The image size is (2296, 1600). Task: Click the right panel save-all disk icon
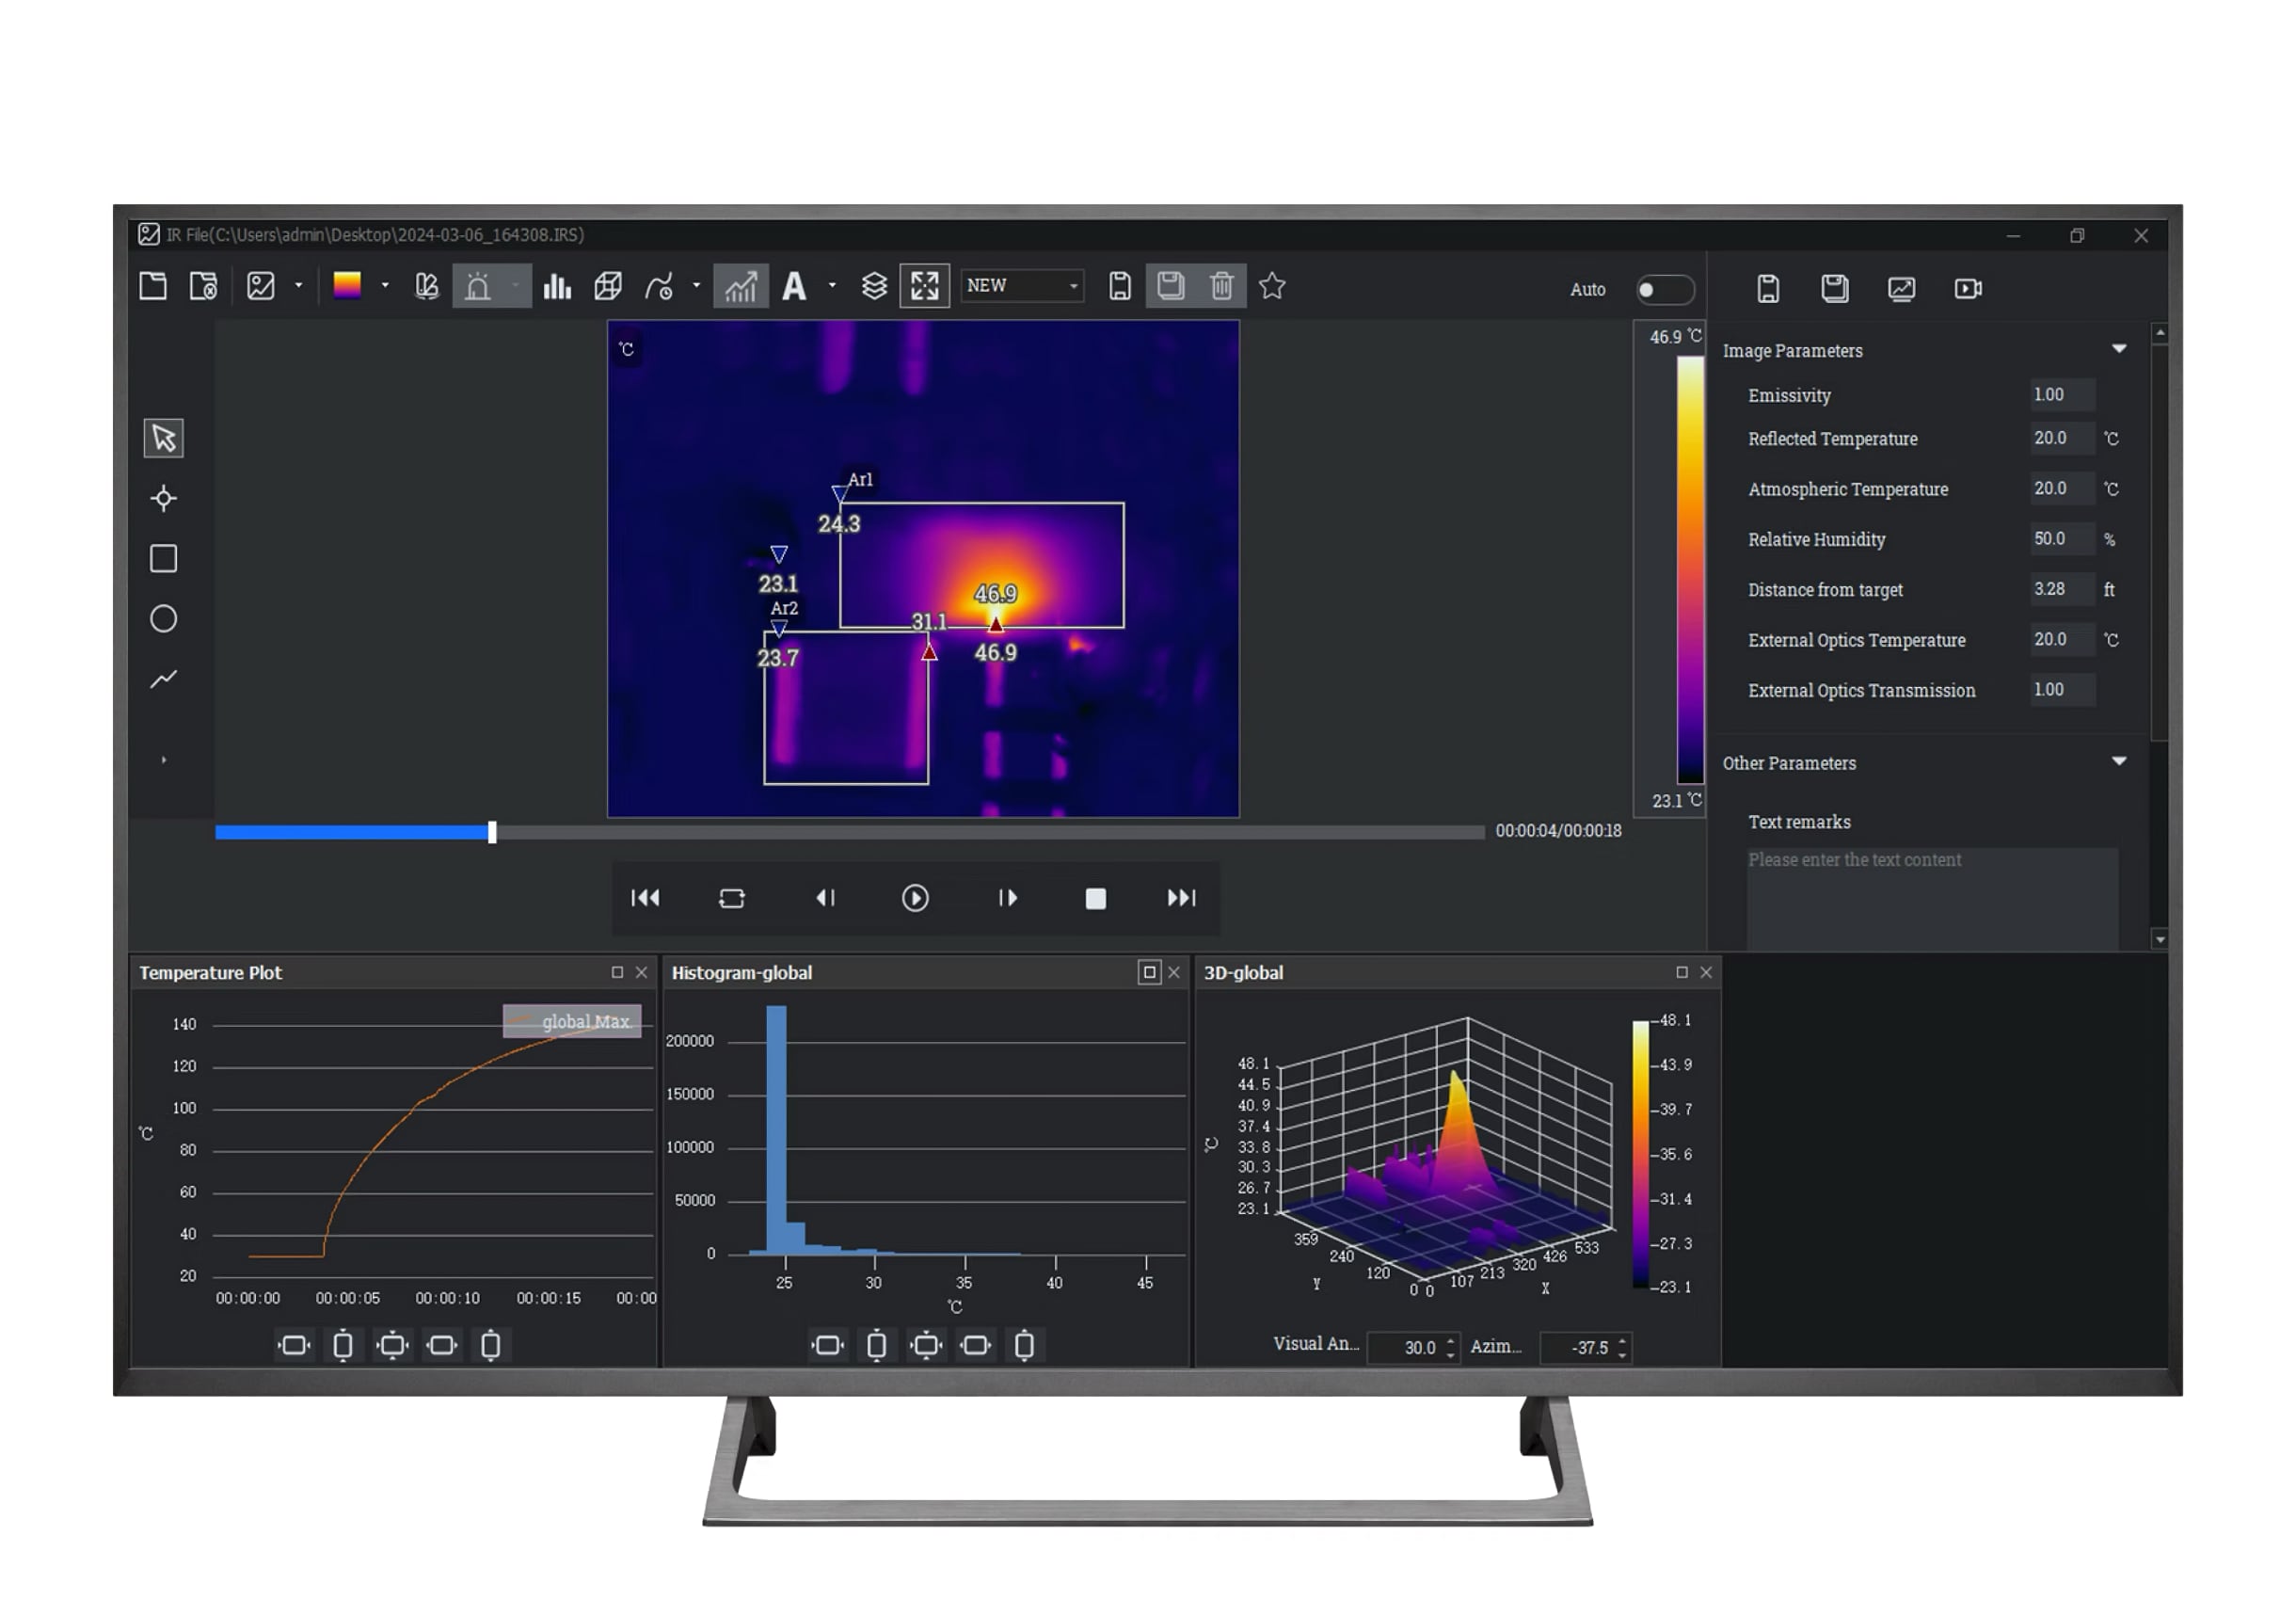(1835, 289)
